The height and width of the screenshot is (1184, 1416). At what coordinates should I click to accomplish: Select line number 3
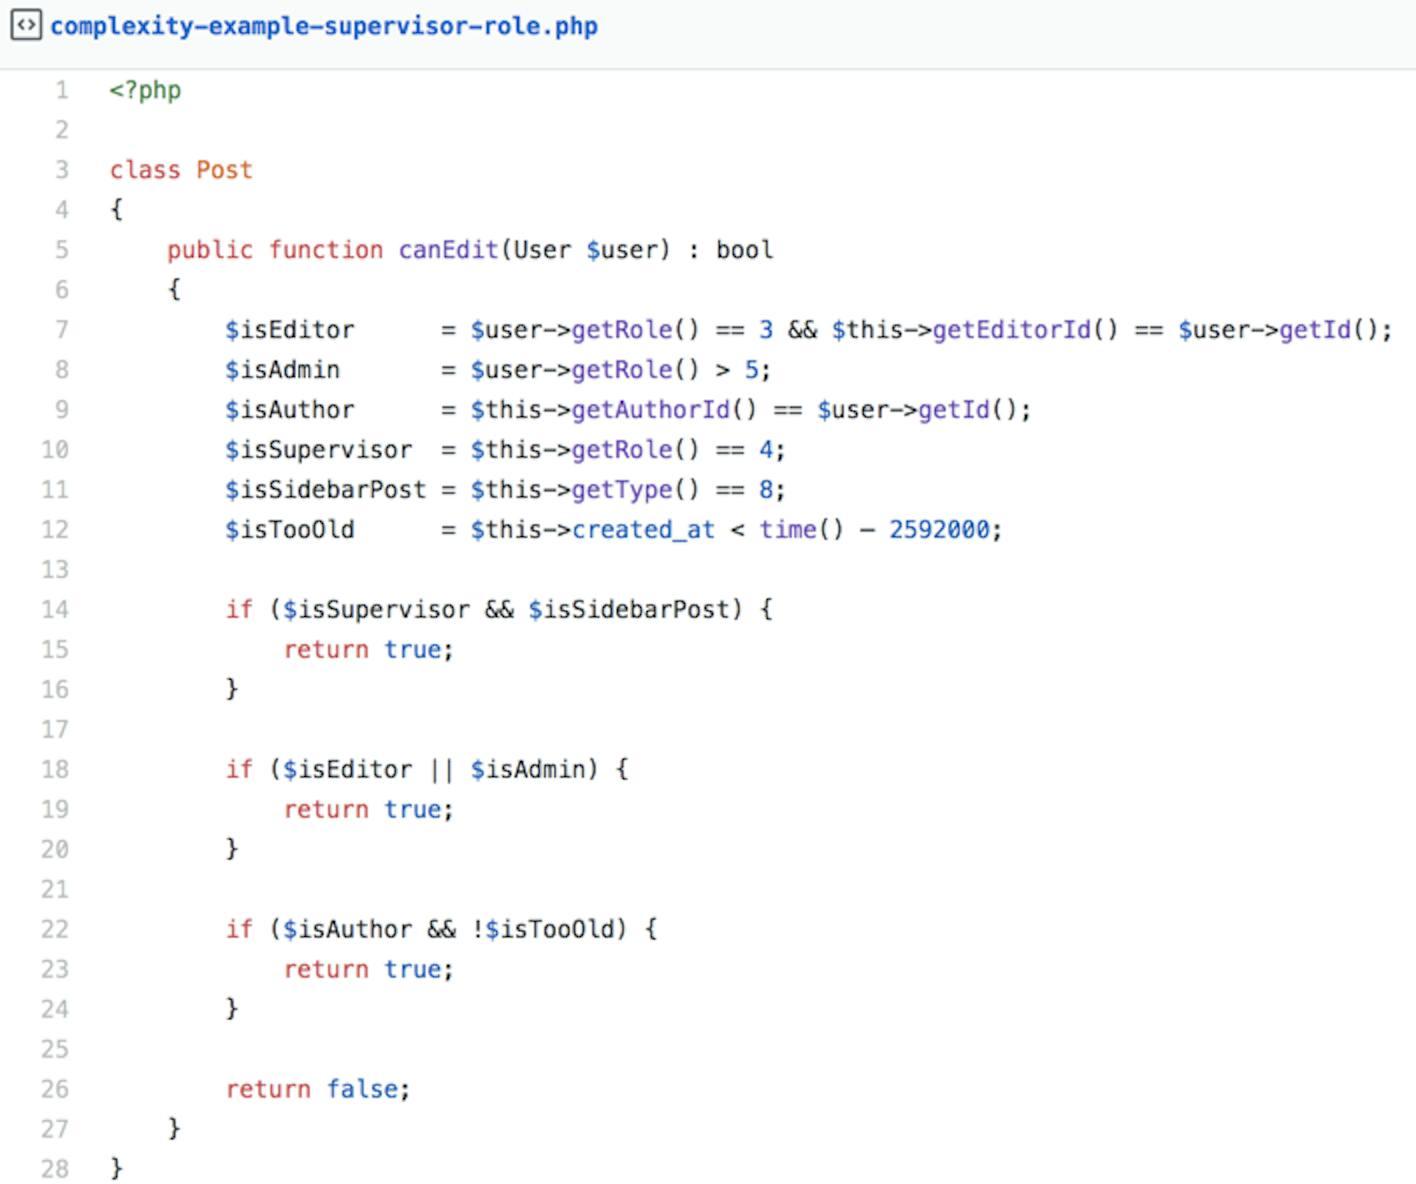[x=62, y=170]
